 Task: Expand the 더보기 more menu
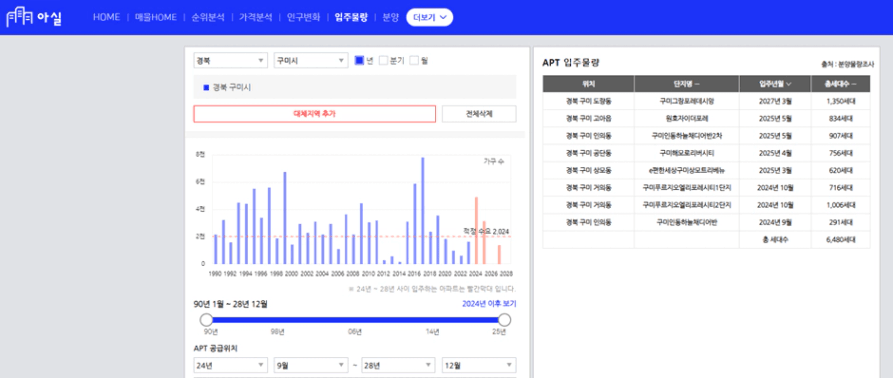tap(429, 18)
